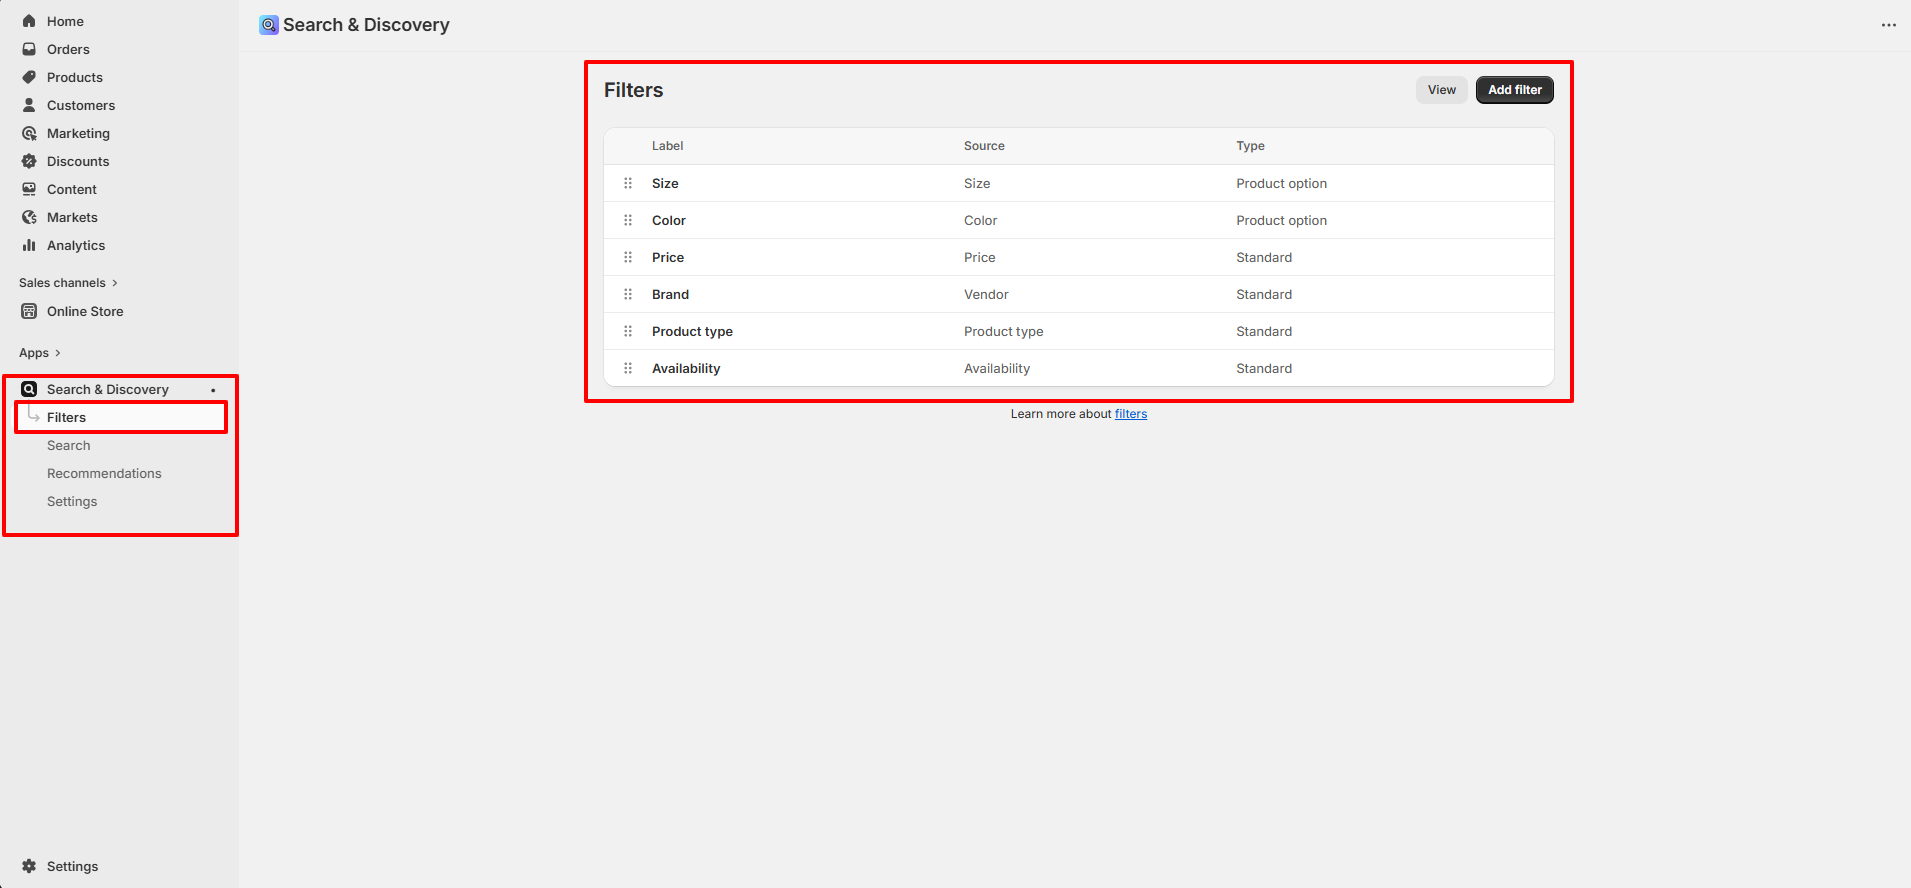The height and width of the screenshot is (888, 1911).
Task: Click the Settings gear icon
Action: (29, 866)
